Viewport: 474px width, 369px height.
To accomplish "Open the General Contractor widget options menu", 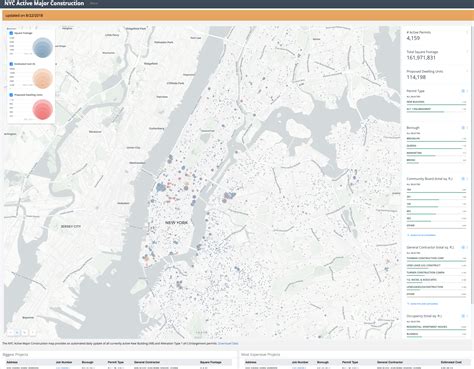I will [467, 248].
